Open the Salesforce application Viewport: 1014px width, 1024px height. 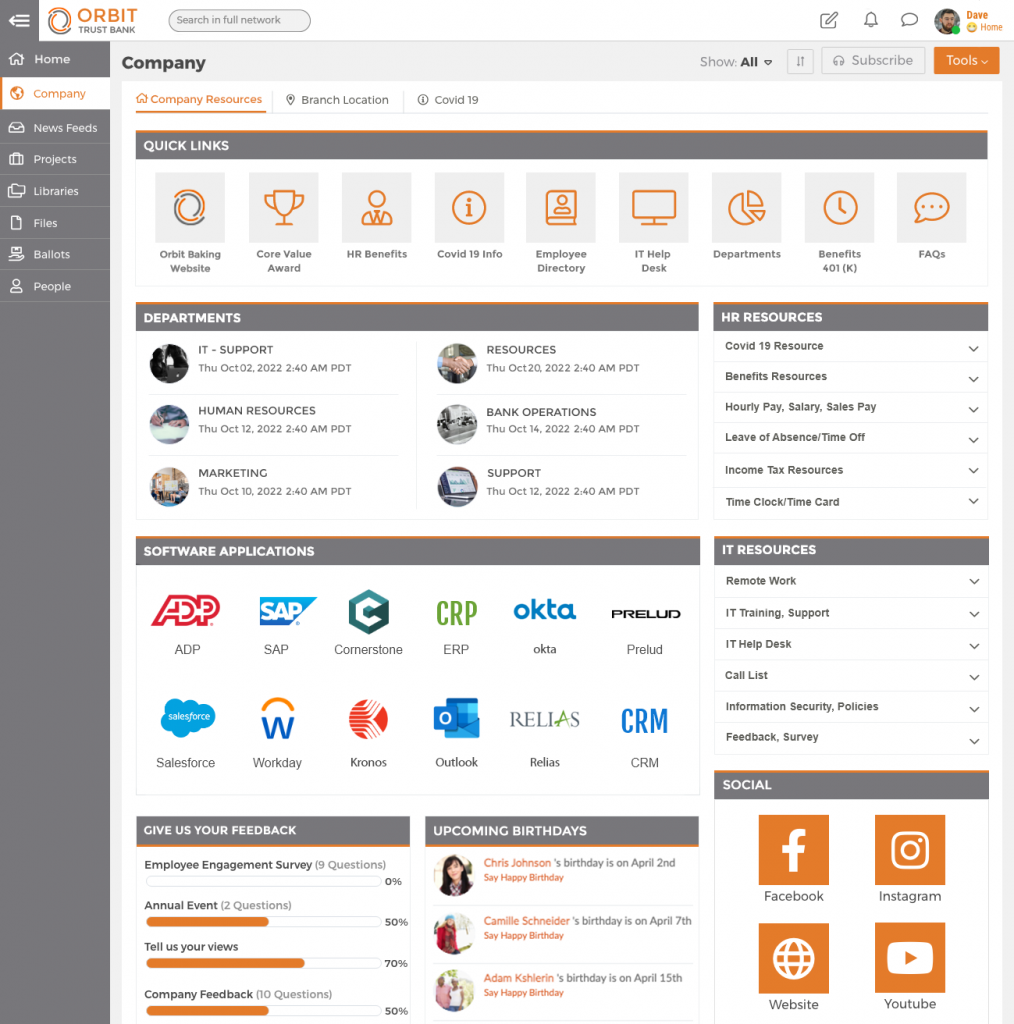pyautogui.click(x=186, y=718)
